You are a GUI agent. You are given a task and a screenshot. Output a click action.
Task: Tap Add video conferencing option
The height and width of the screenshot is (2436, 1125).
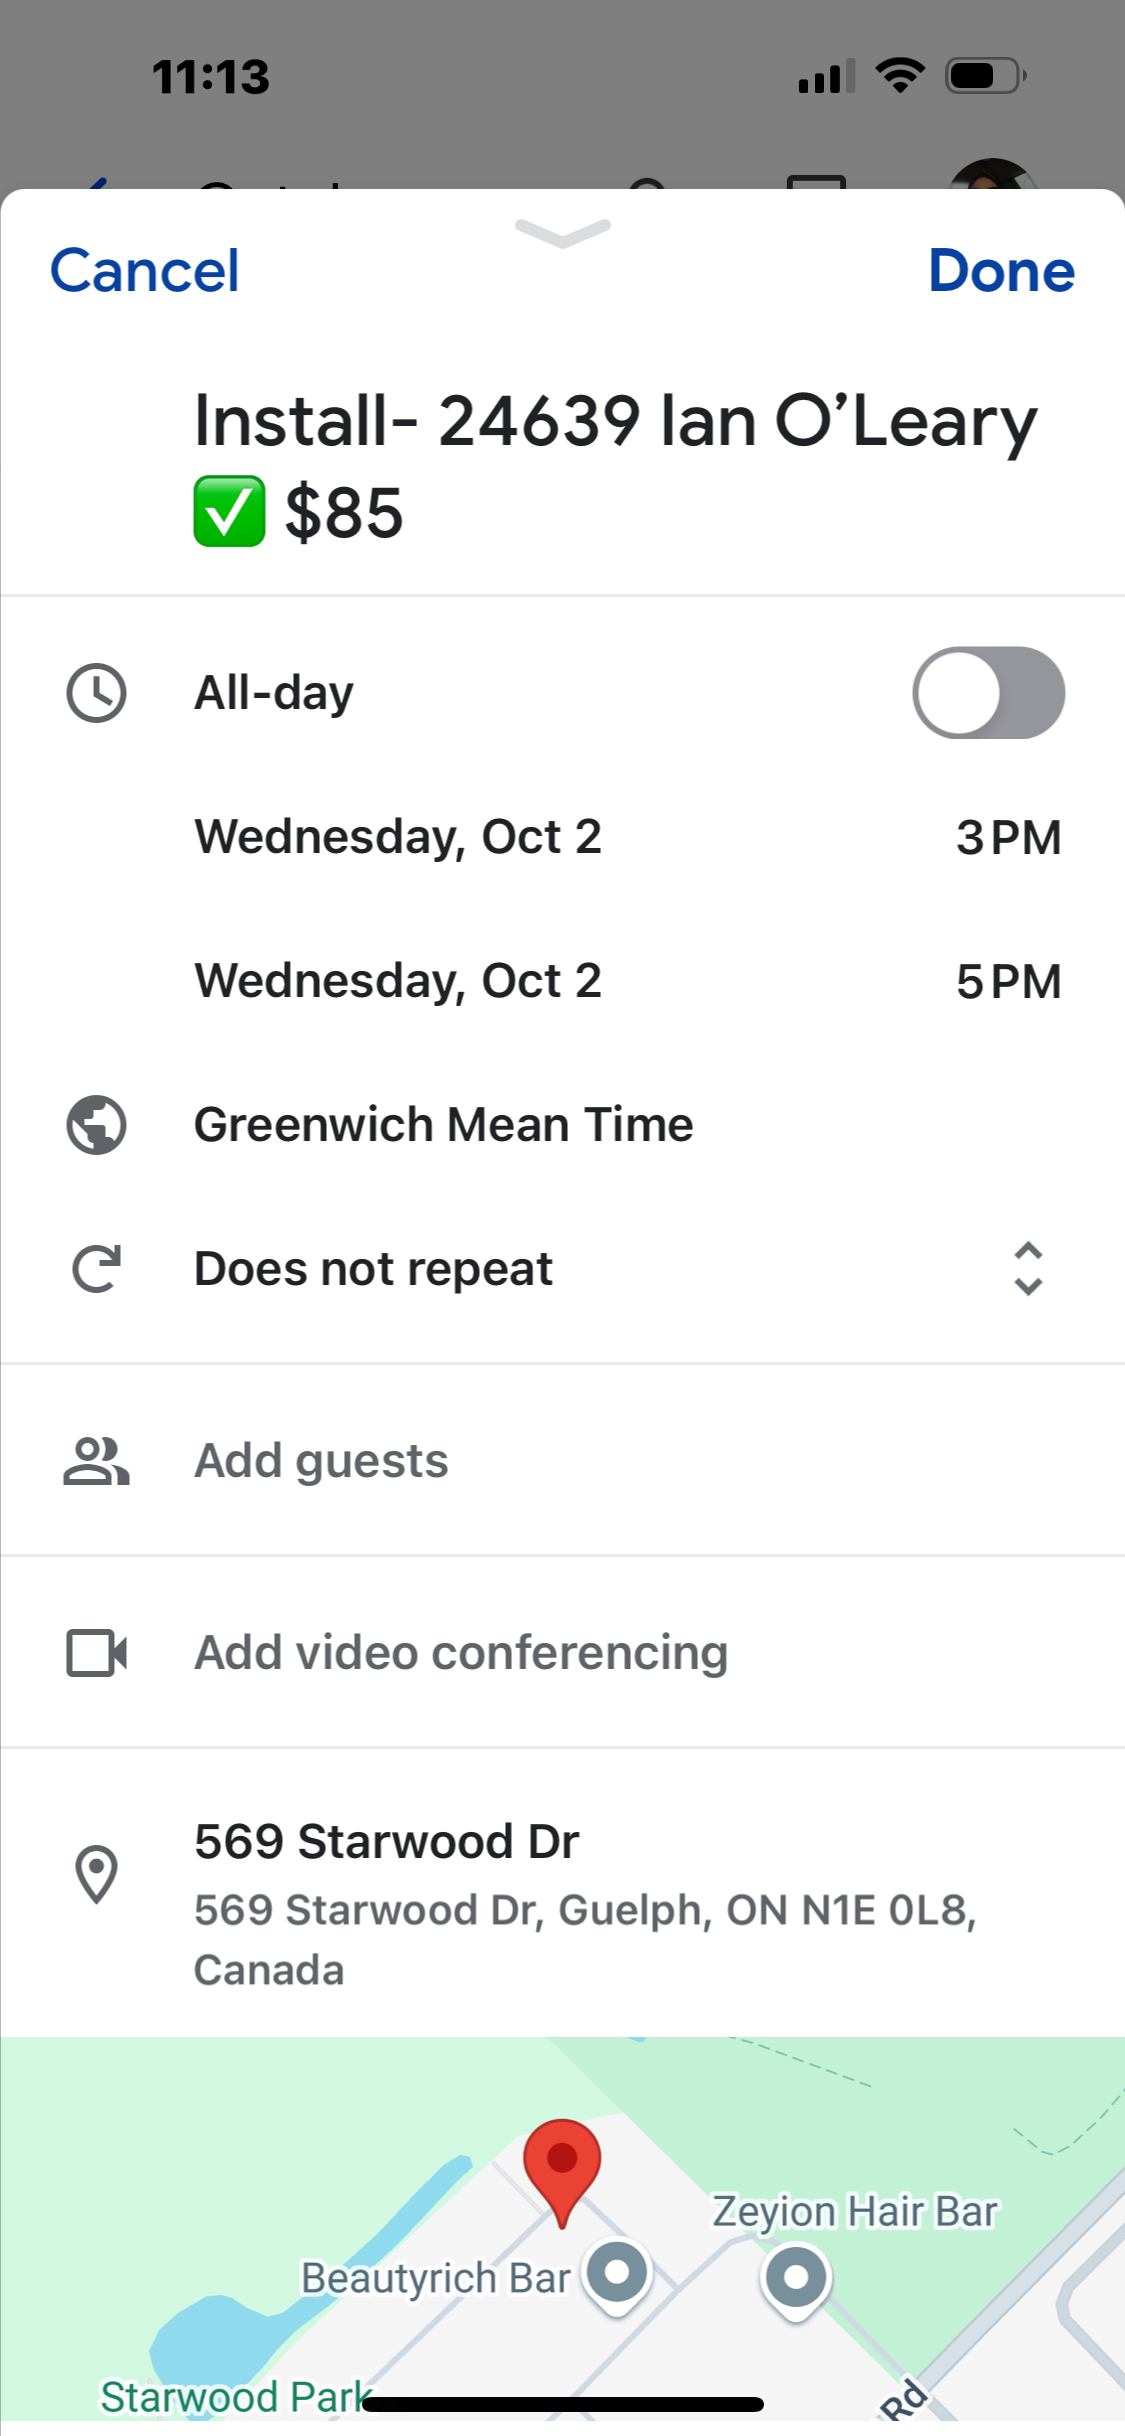[x=562, y=1653]
